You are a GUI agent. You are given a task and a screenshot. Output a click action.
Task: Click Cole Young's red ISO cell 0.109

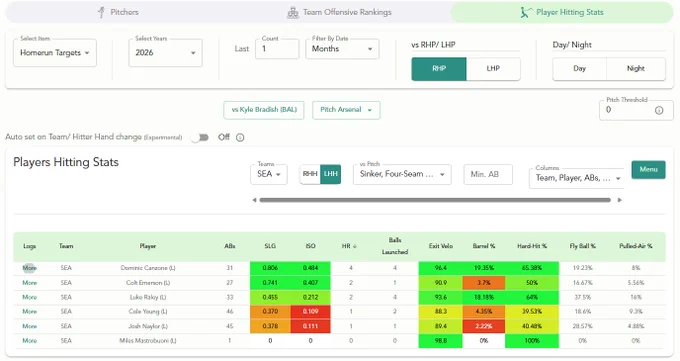(311, 312)
